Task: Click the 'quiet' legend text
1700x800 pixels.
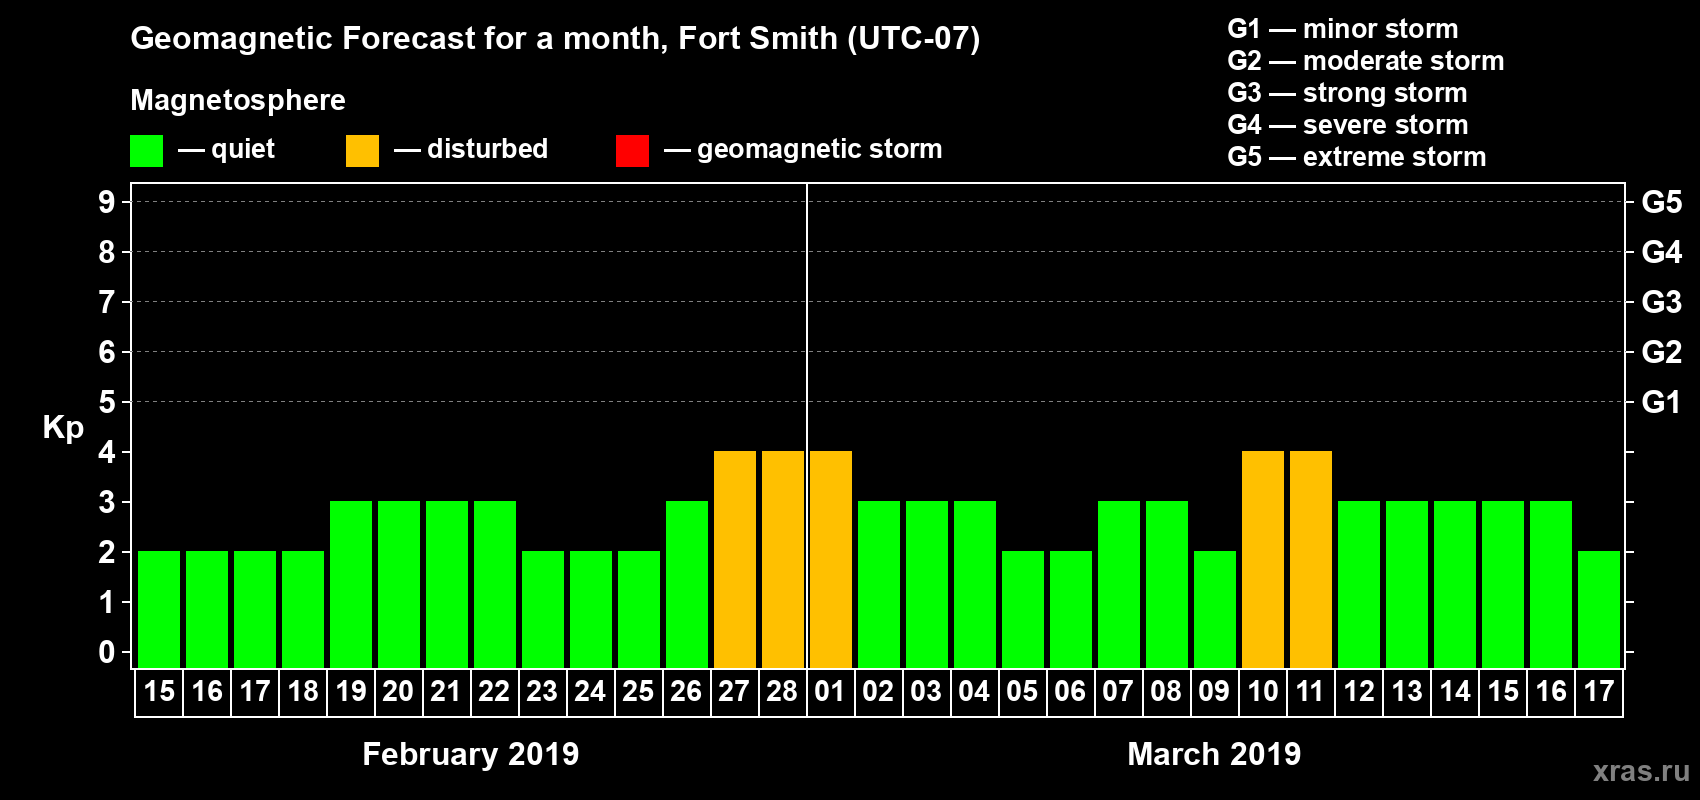Action: [243, 150]
